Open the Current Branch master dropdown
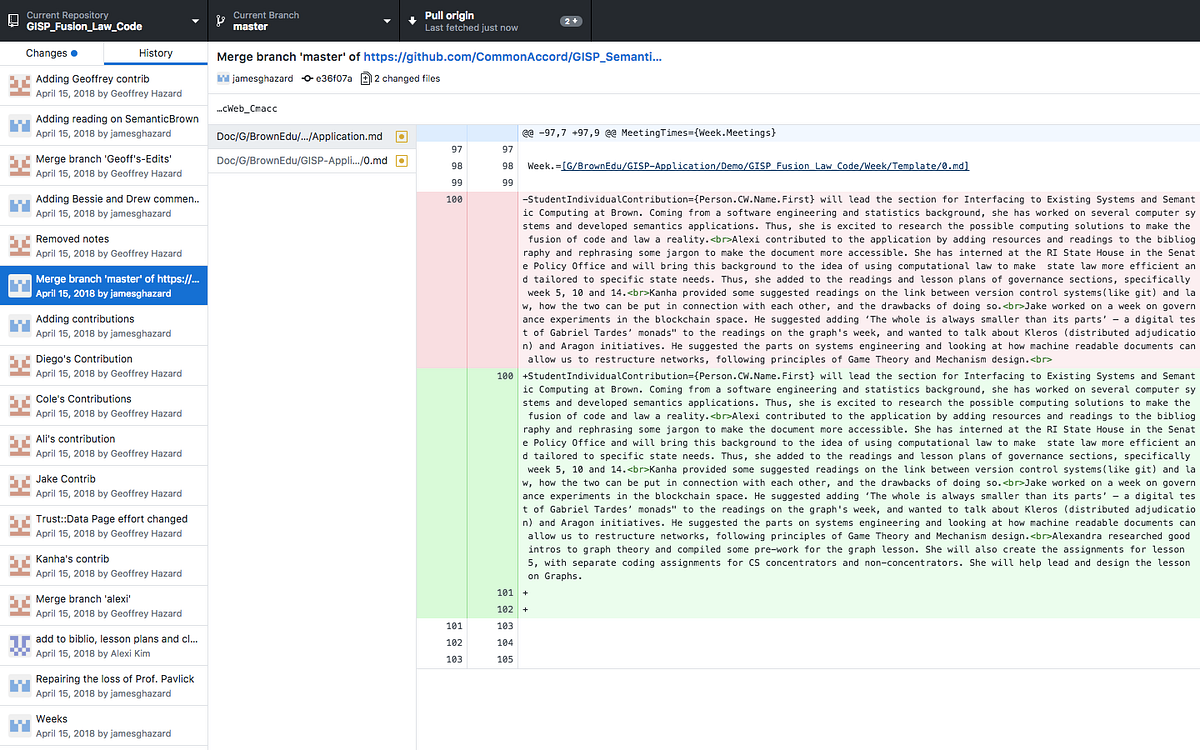The image size is (1200, 750). [300, 20]
